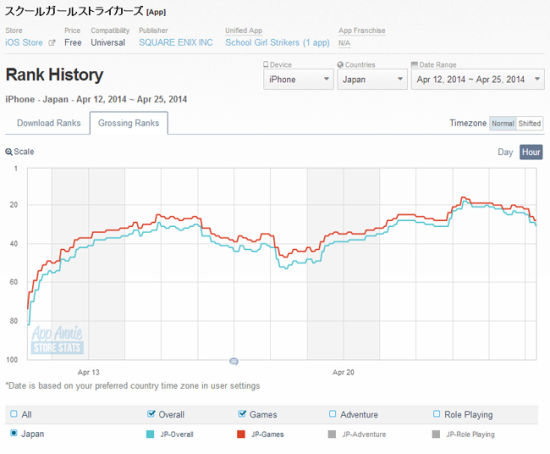Image resolution: width=550 pixels, height=454 pixels.
Task: Open the Japan countries dropdown
Action: point(372,79)
